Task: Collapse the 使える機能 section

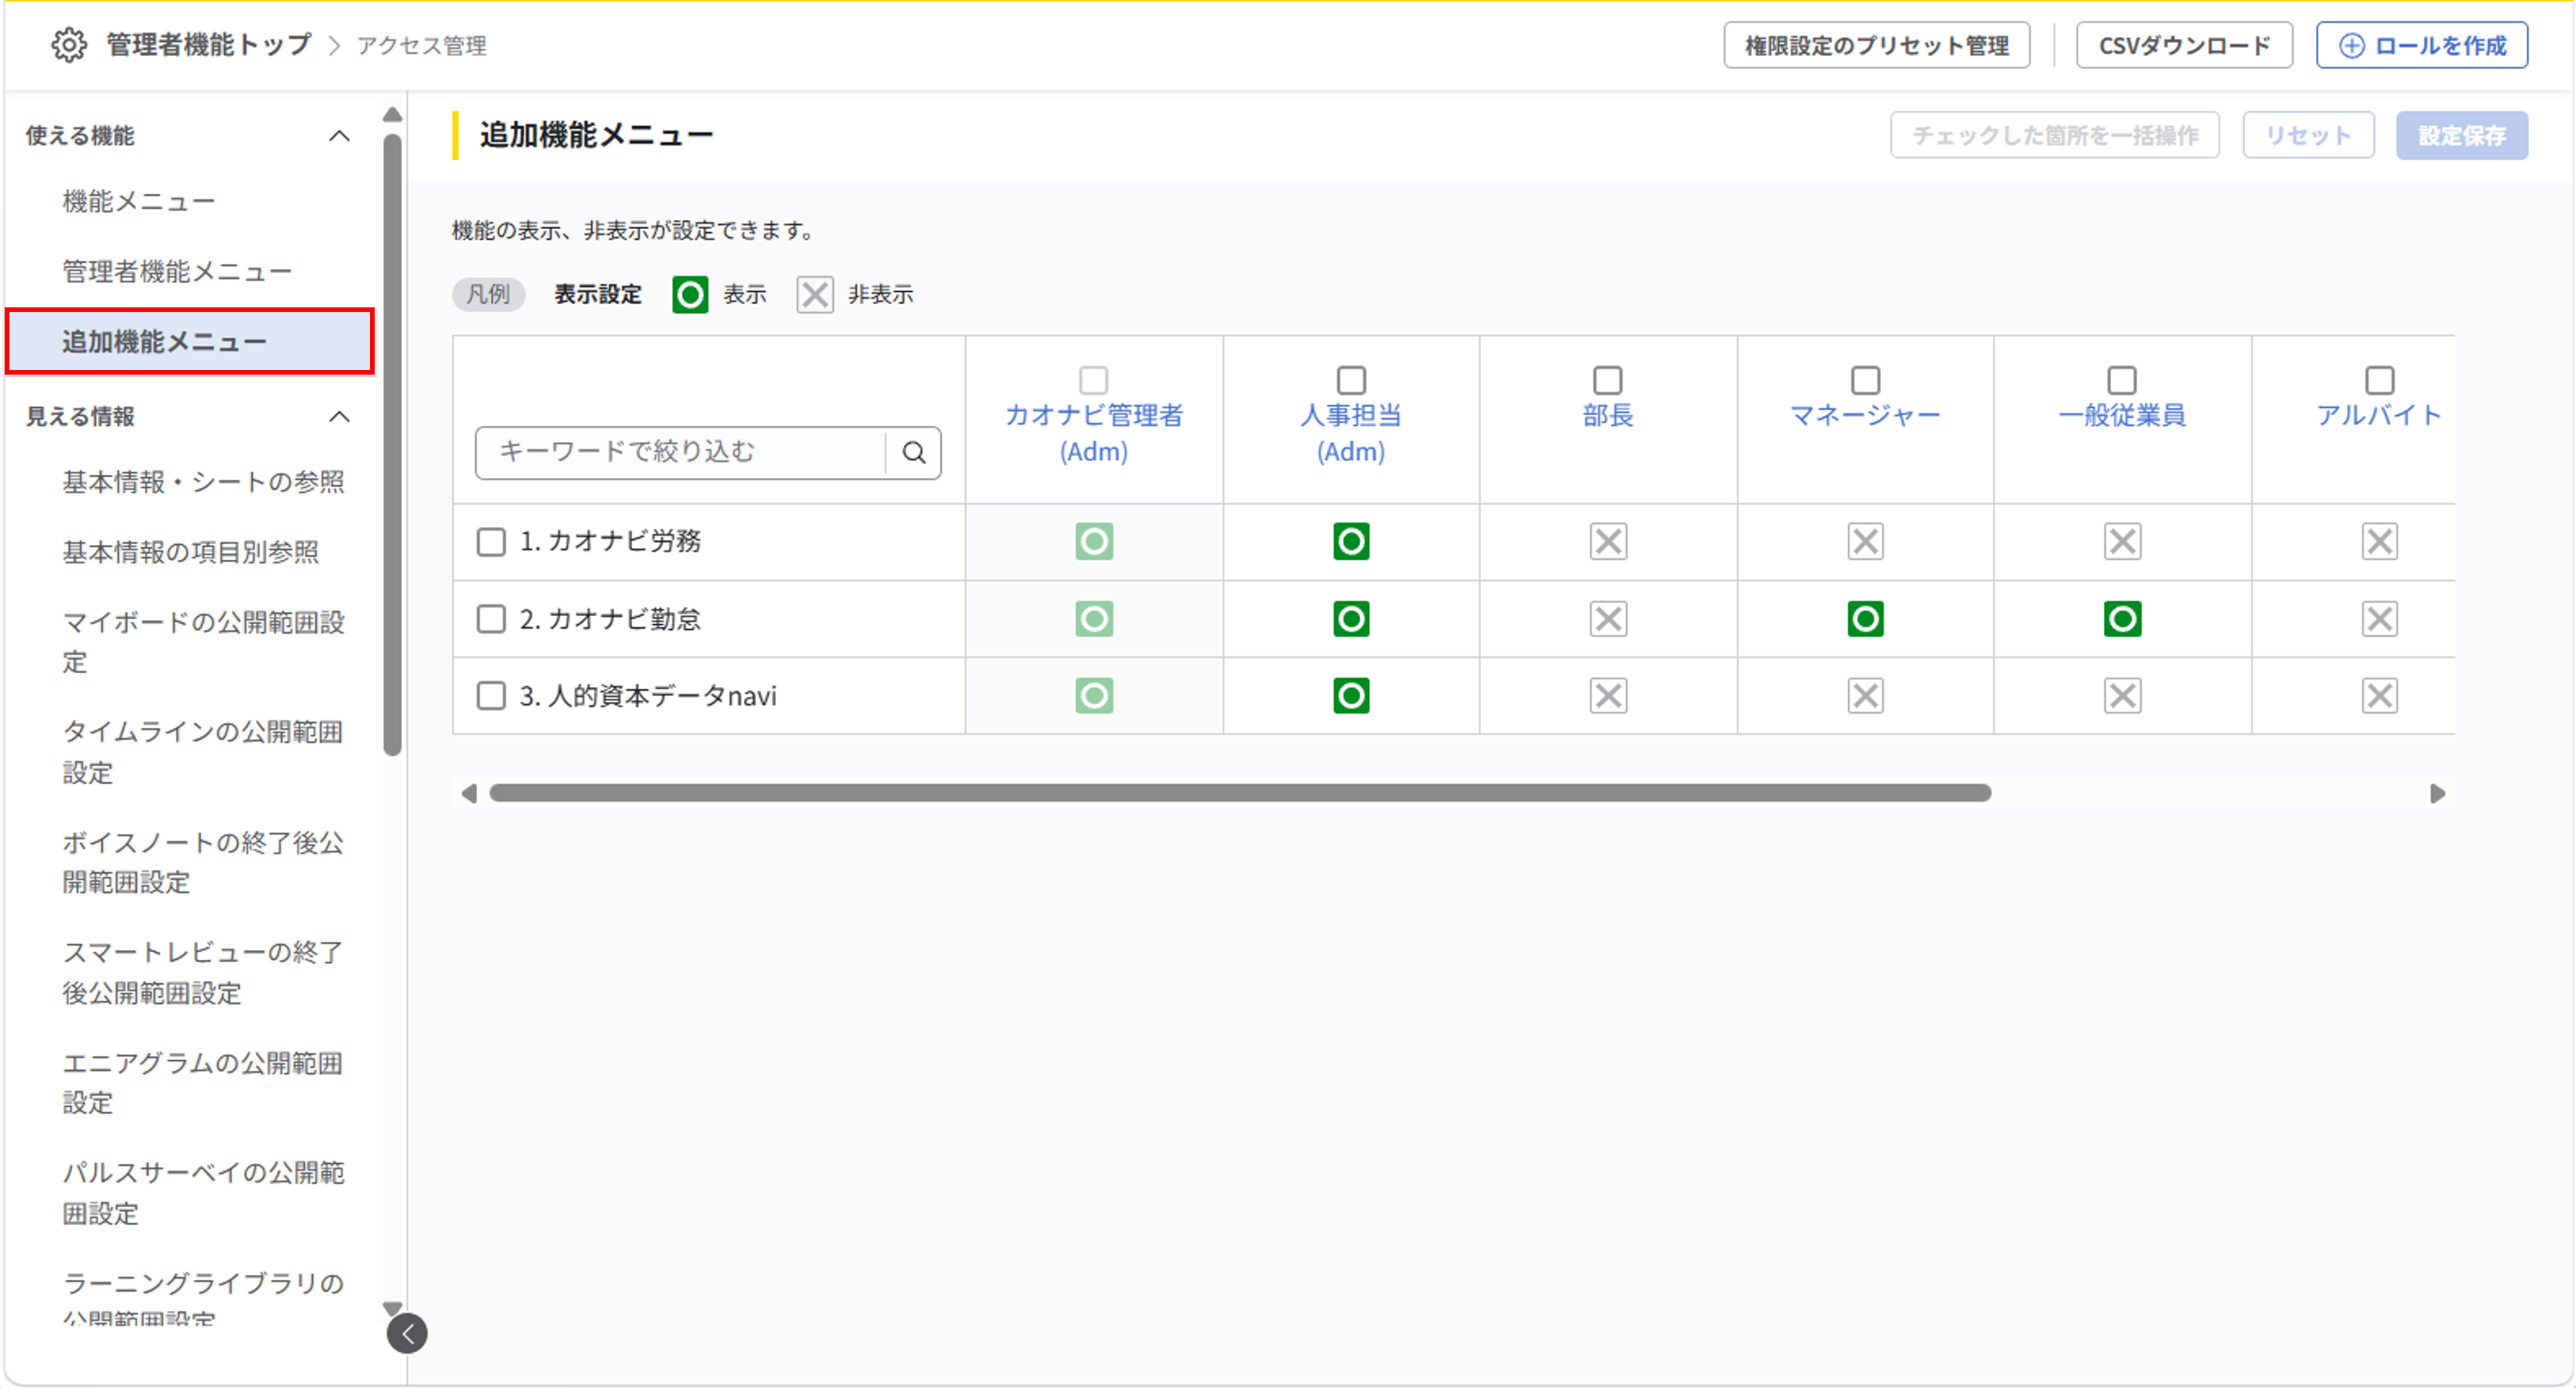Action: coord(339,136)
